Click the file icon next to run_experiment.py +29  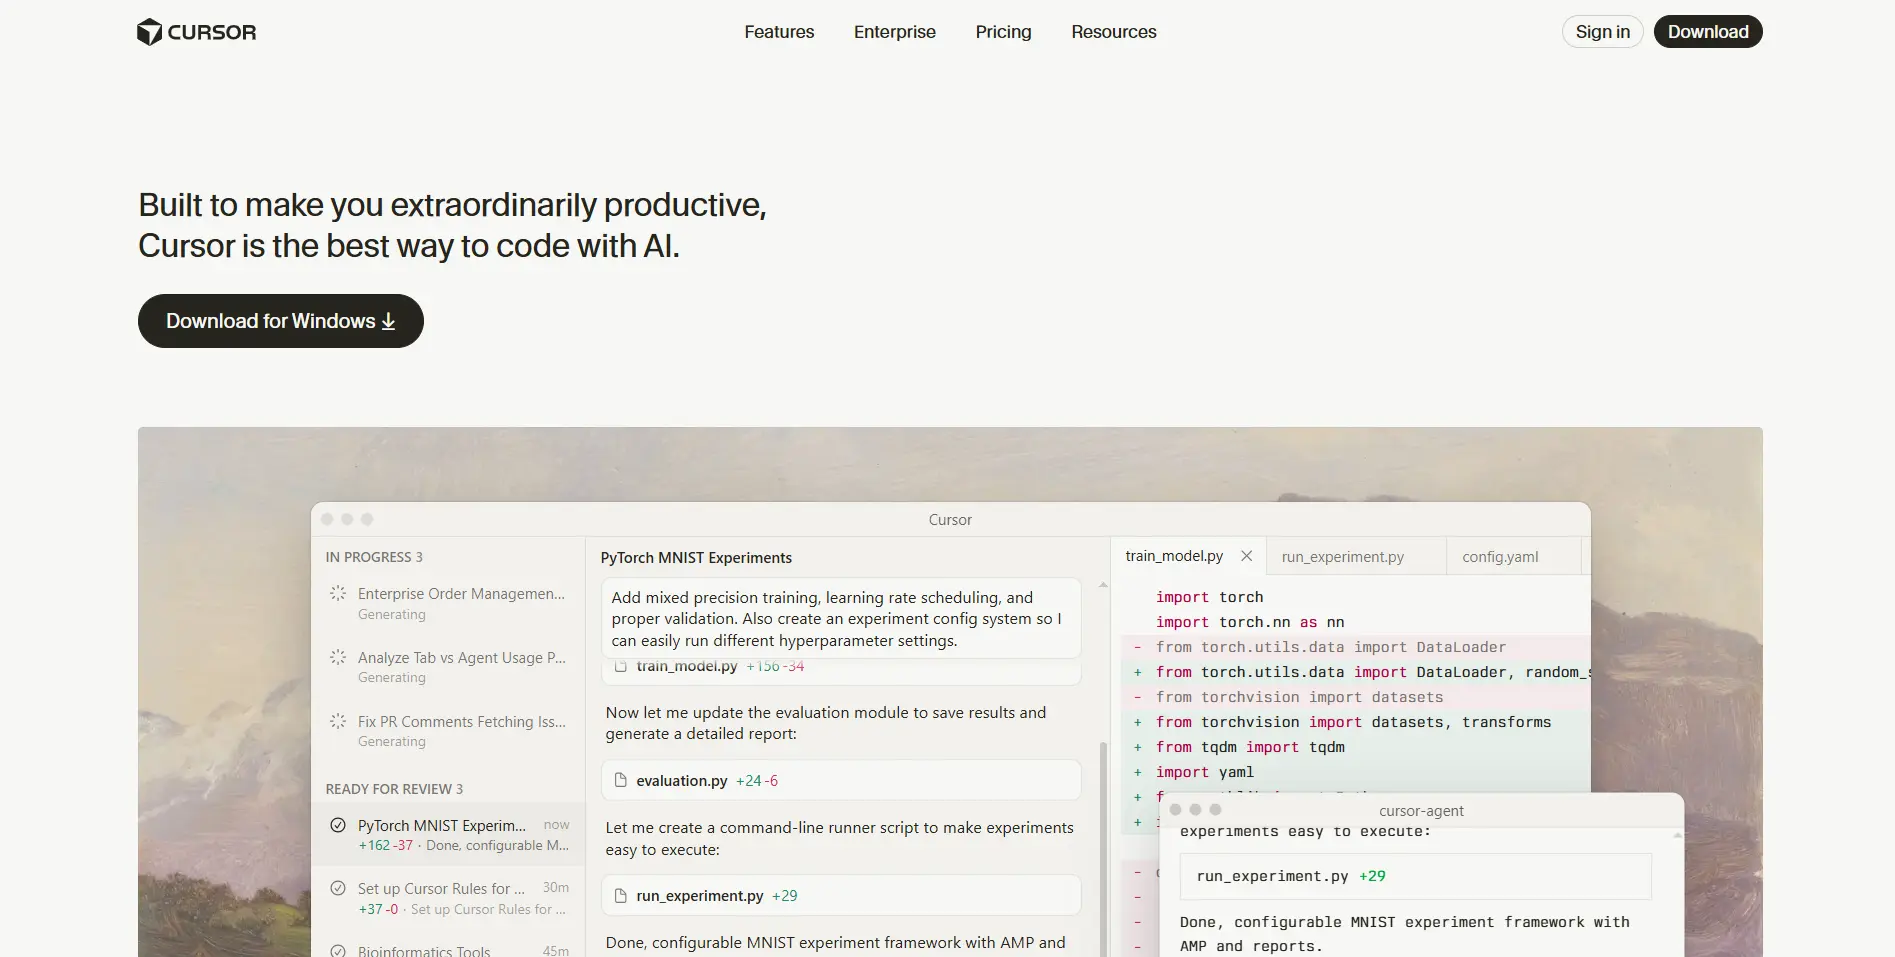[x=620, y=896]
